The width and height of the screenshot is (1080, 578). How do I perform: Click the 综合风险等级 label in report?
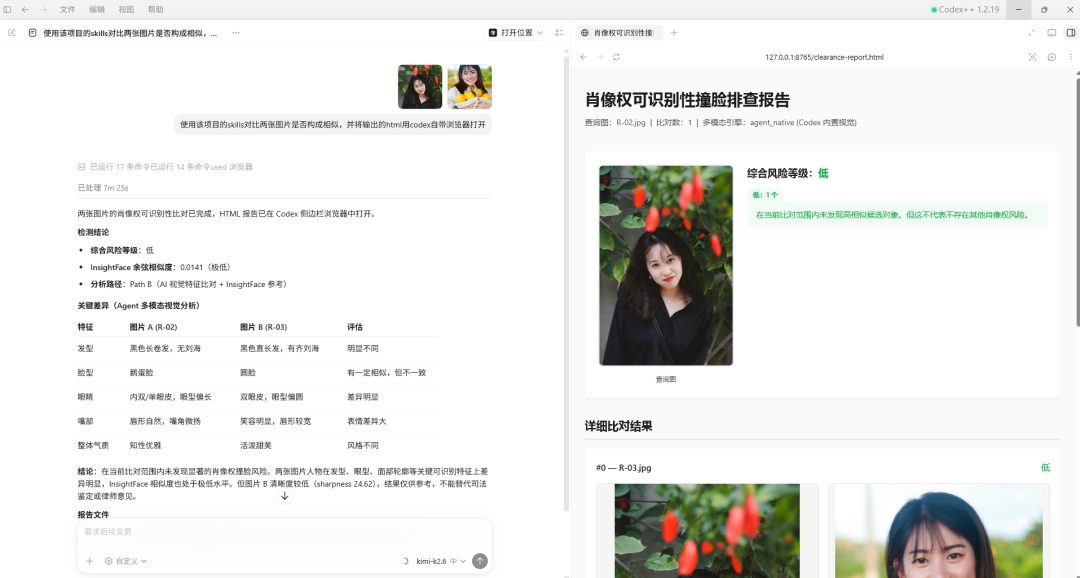pyautogui.click(x=780, y=174)
